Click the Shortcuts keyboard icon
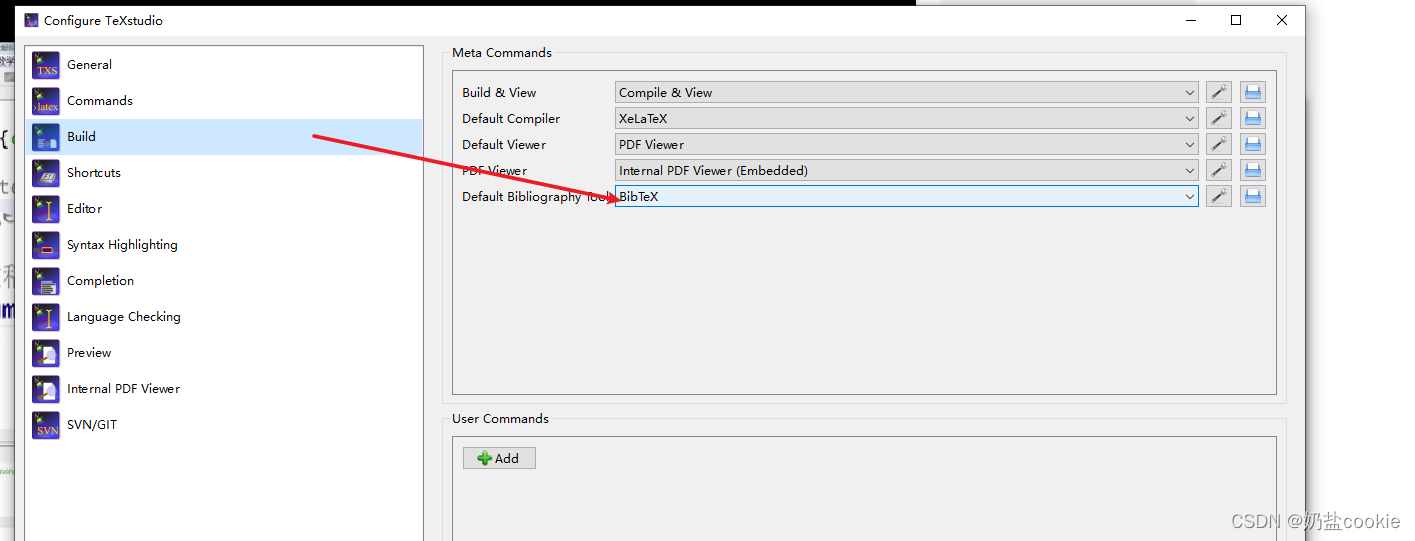This screenshot has height=541, width=1415. tap(46, 173)
